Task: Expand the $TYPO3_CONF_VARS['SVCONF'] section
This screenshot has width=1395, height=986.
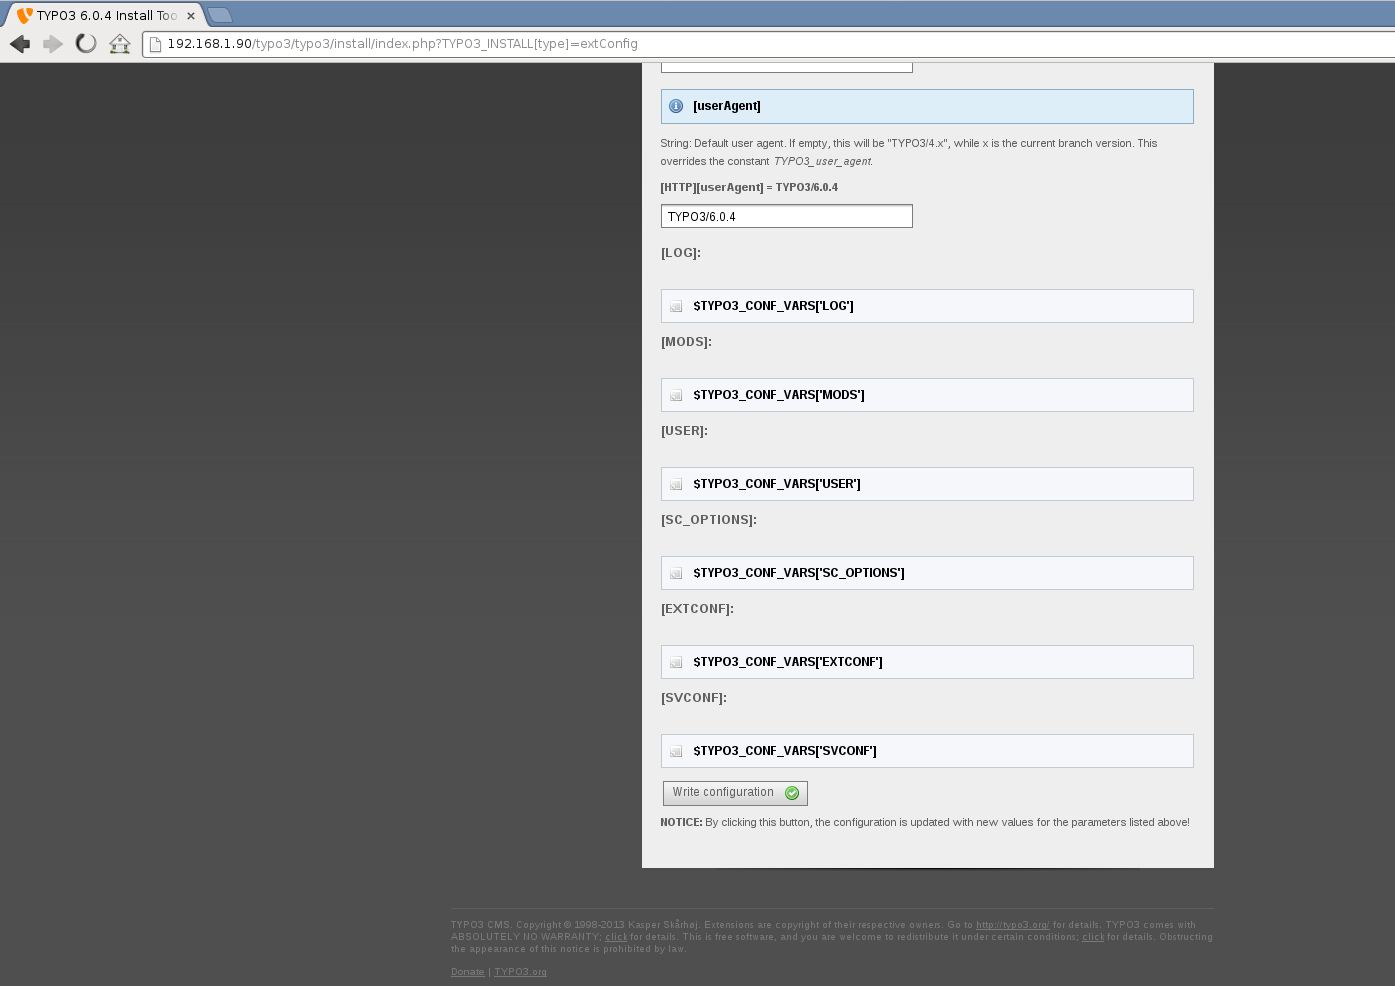Action: coord(784,751)
